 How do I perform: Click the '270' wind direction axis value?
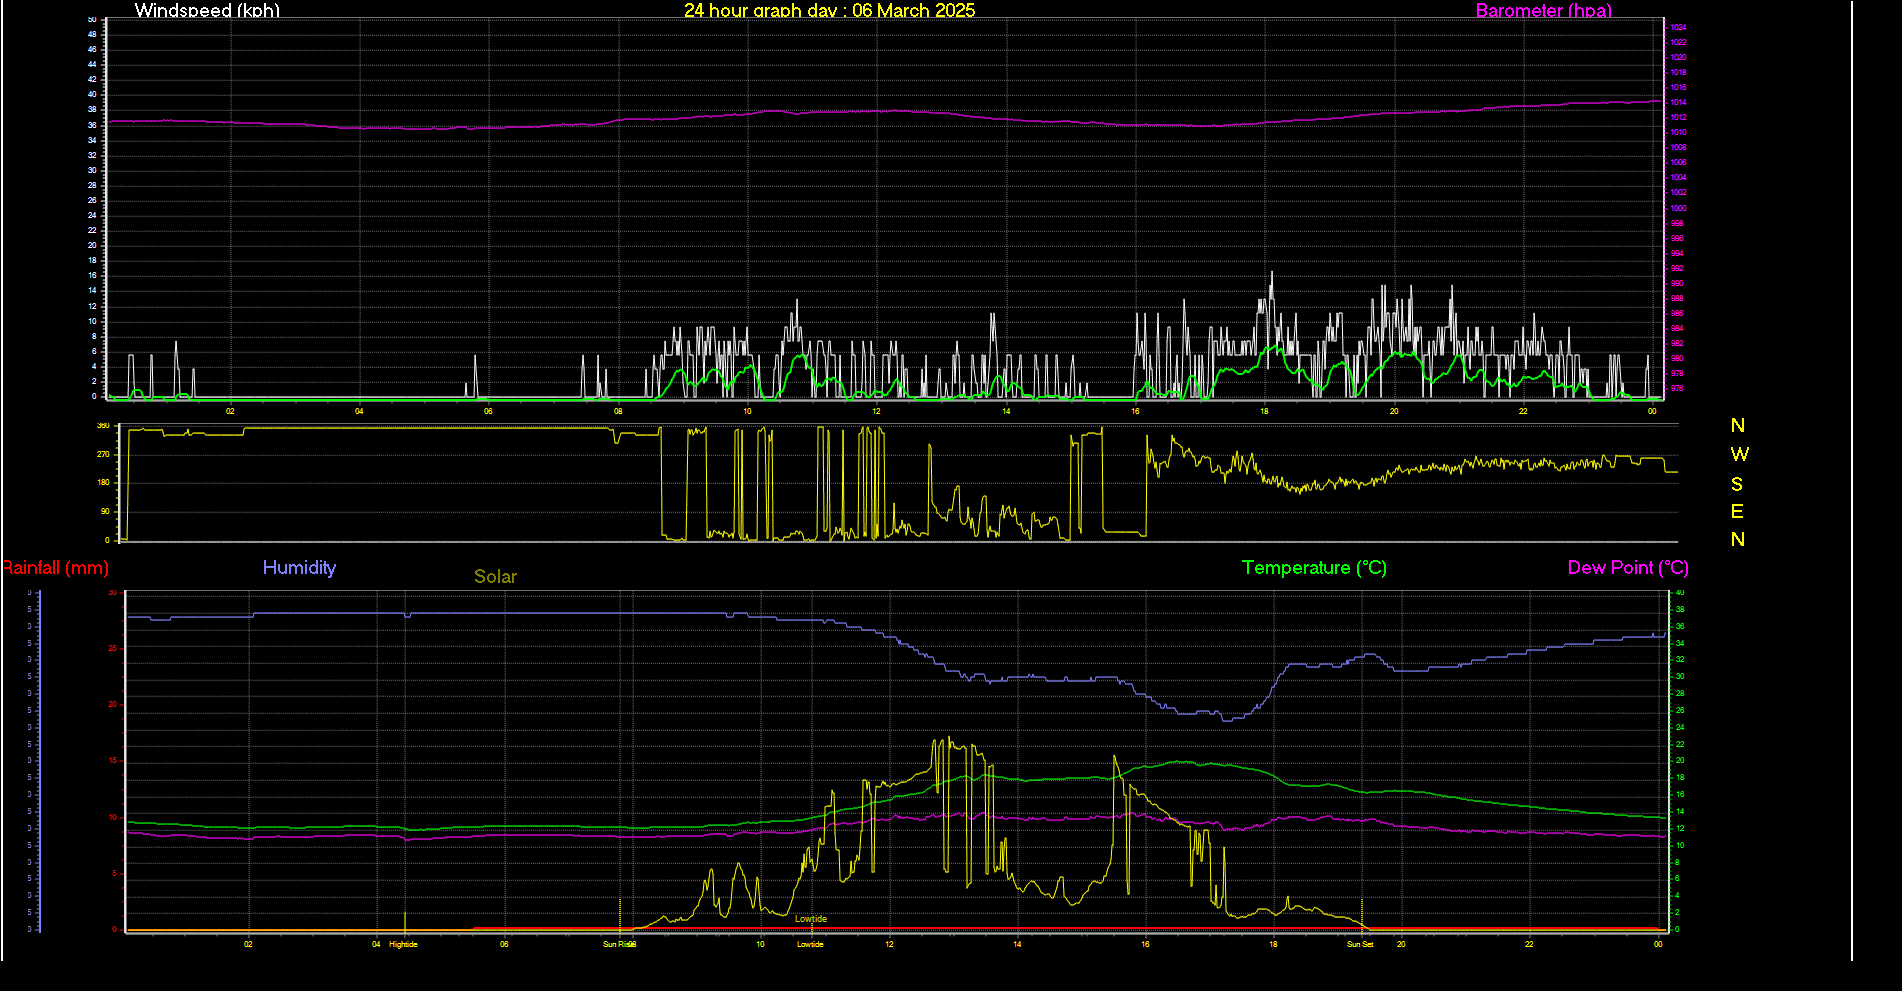point(103,454)
